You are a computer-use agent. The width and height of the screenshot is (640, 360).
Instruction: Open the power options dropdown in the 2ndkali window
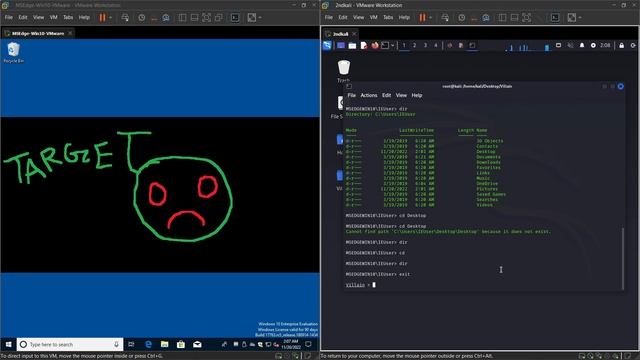(430, 18)
